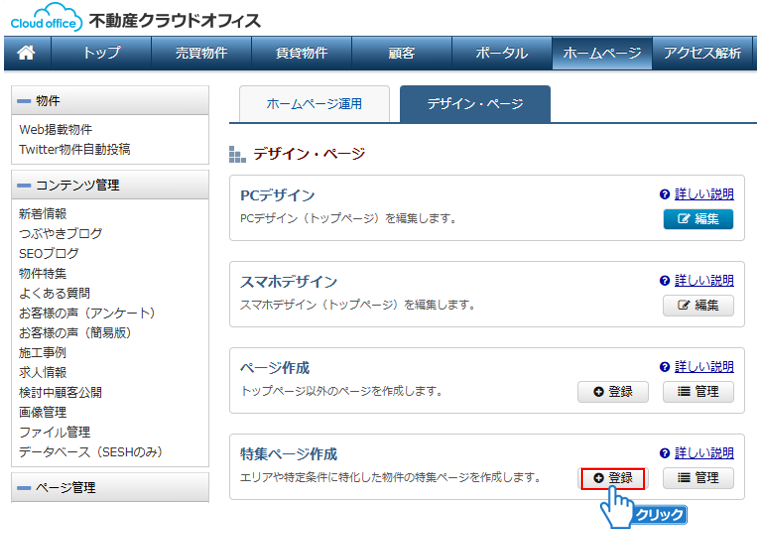Open Twitter物件自動投稿 in sidebar

tap(74, 149)
